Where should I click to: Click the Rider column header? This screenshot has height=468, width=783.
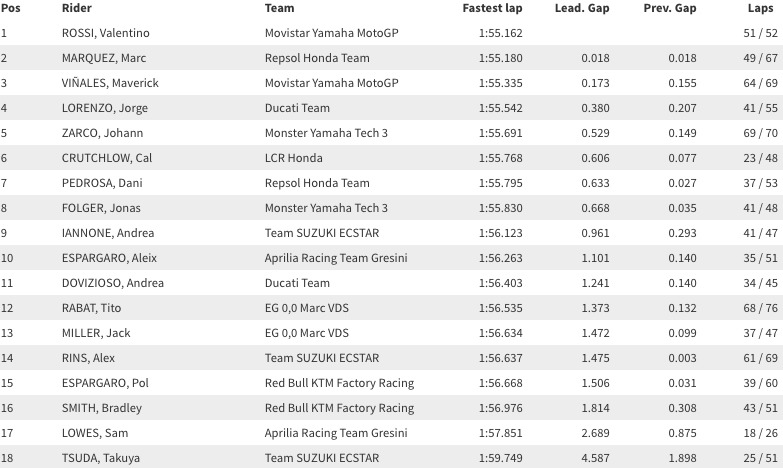point(76,8)
